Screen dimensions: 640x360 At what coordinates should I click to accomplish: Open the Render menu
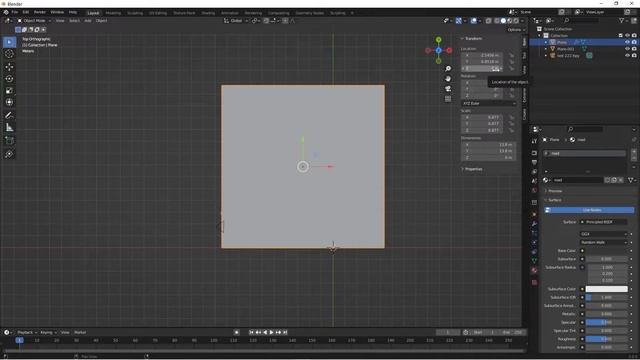(x=40, y=12)
